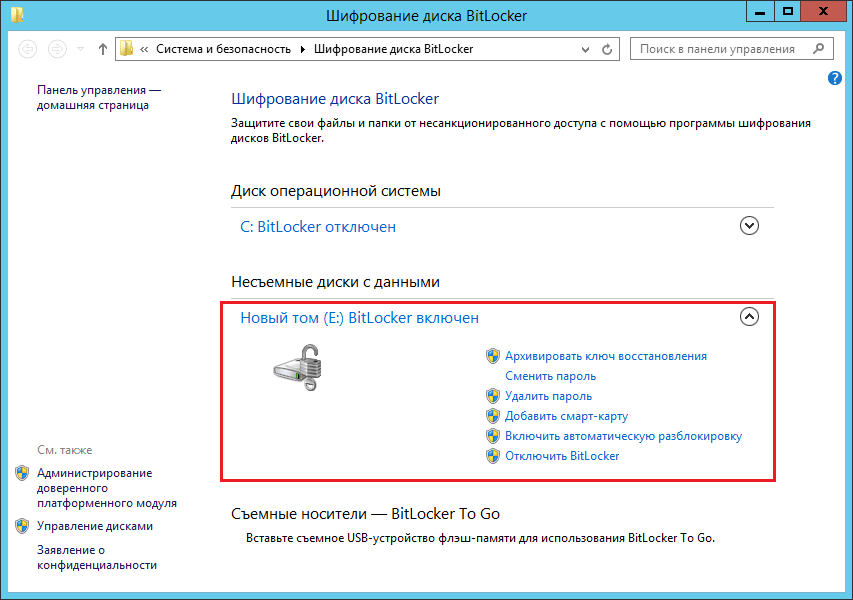Click 'Удалить пароль' link
This screenshot has height=600, width=853.
click(548, 396)
